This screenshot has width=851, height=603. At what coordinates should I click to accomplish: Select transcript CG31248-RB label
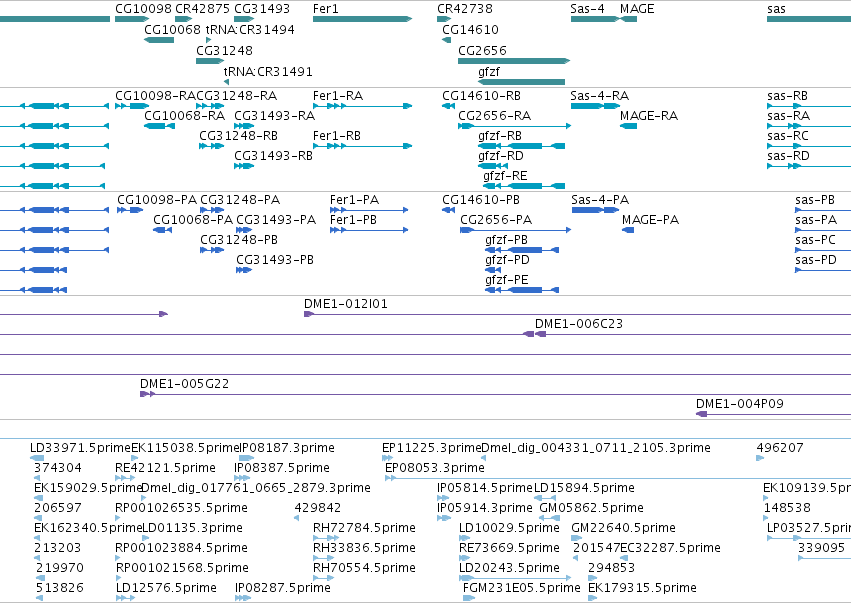[238, 136]
